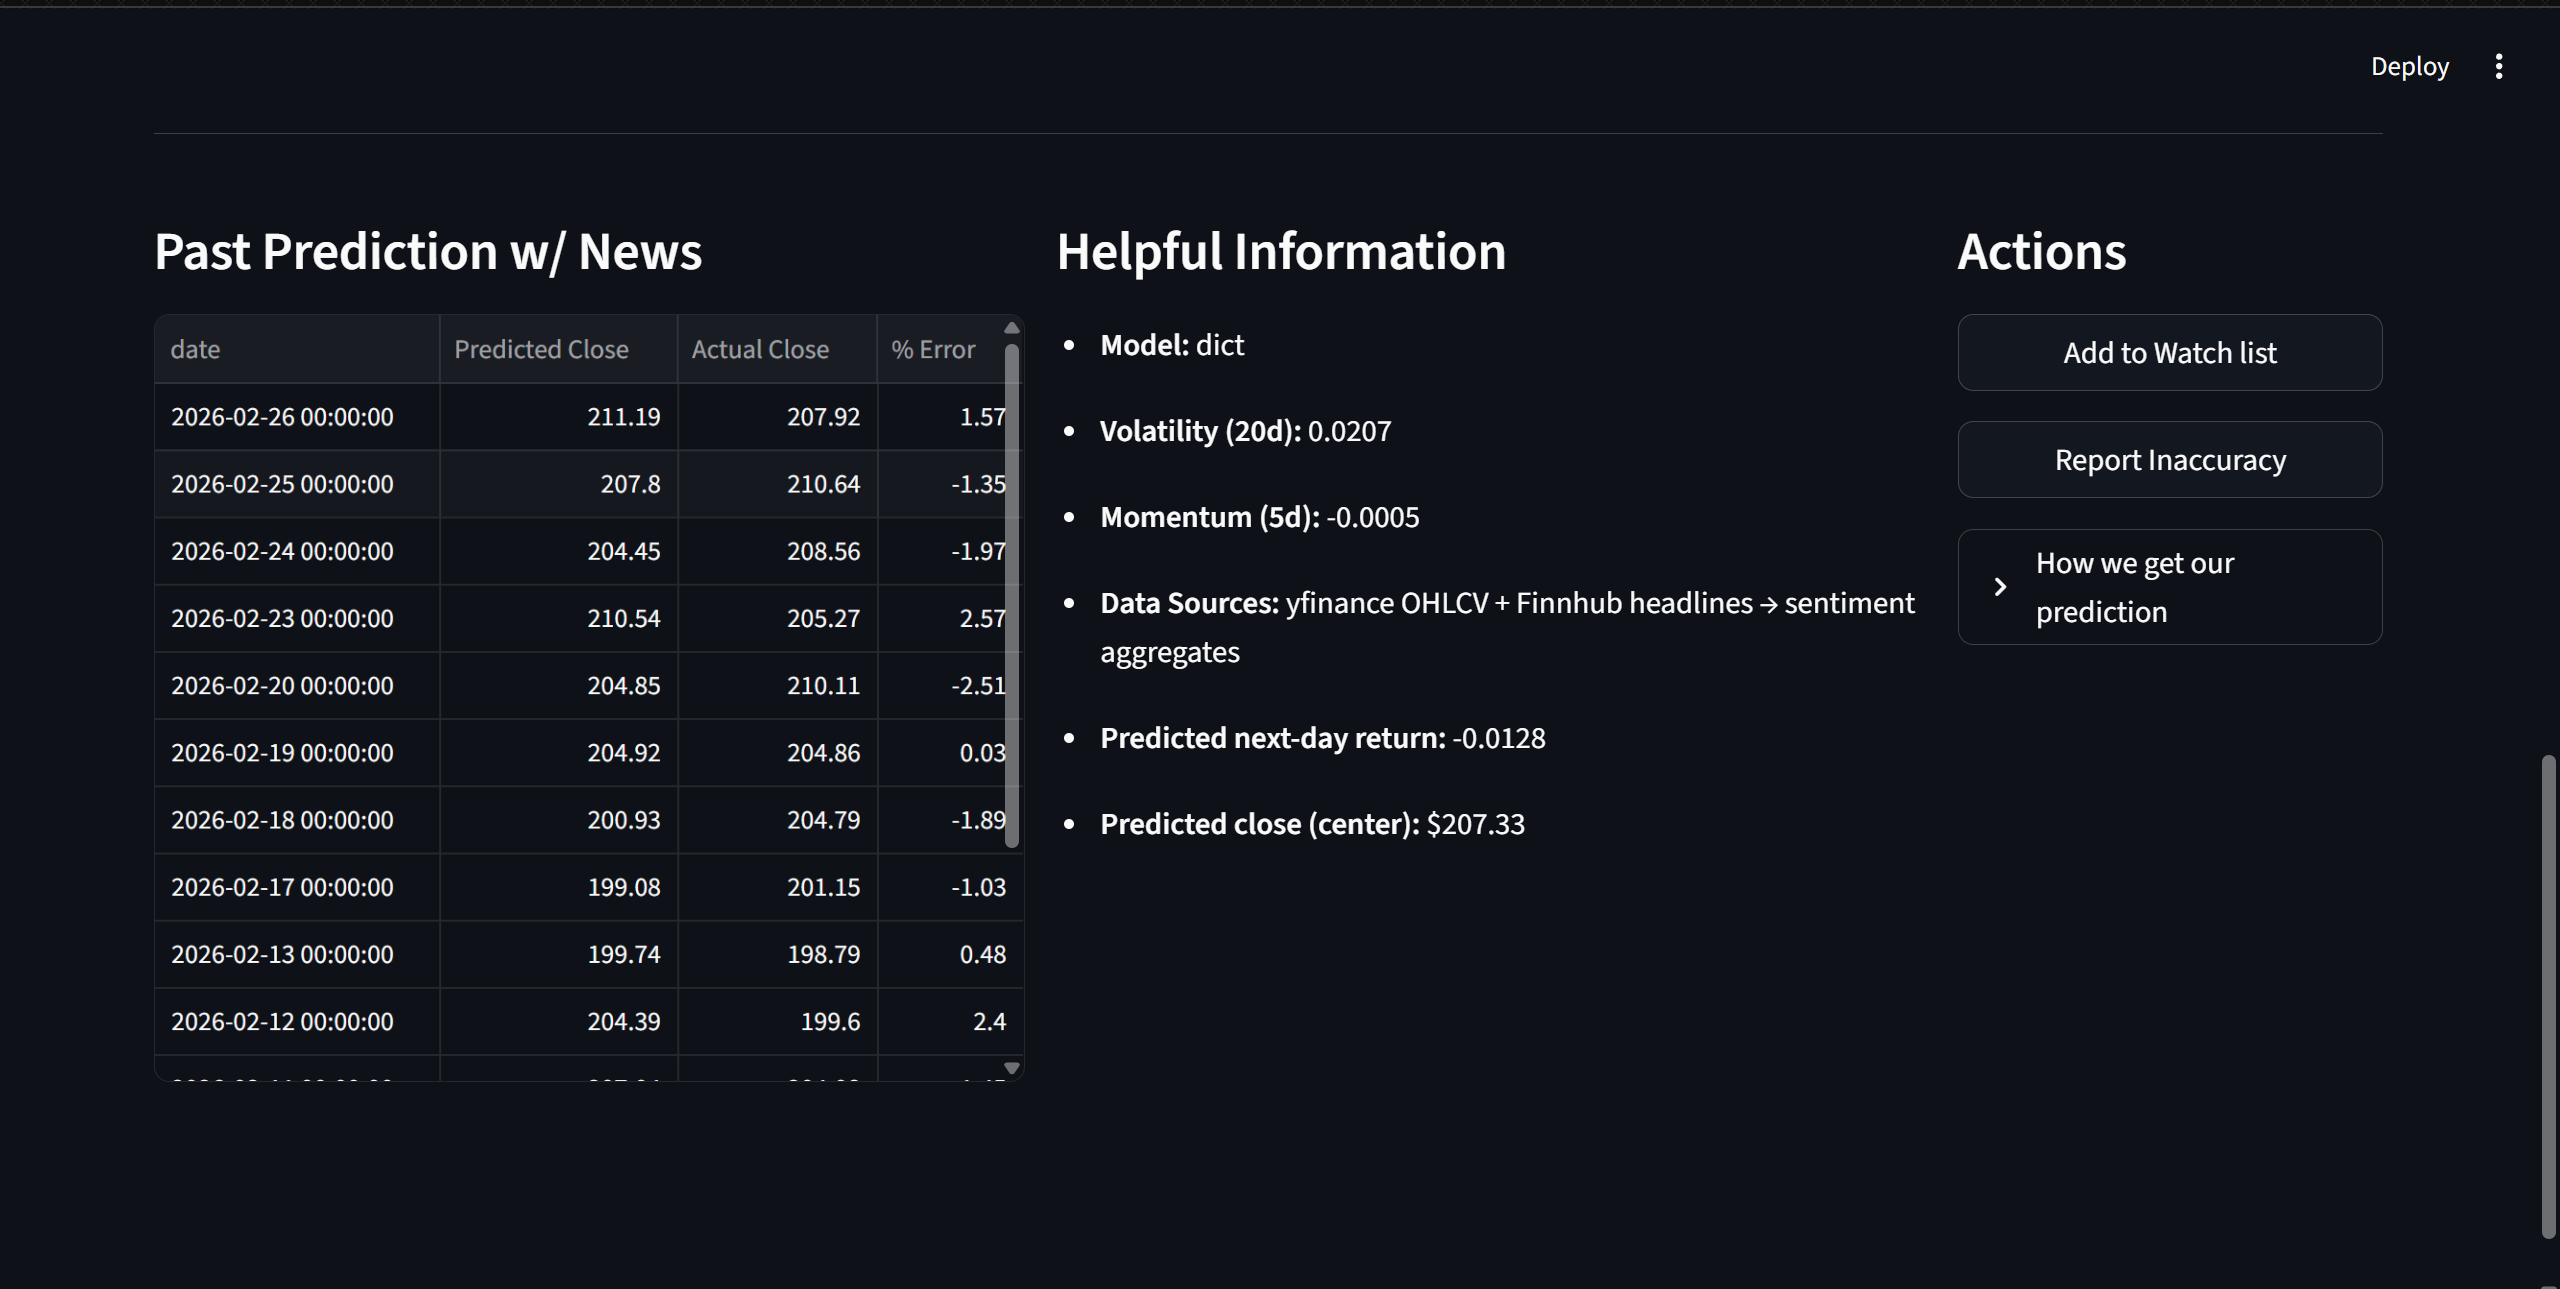Select the 199.6 actual close cell
The width and height of the screenshot is (2560, 1289).
776,1022
